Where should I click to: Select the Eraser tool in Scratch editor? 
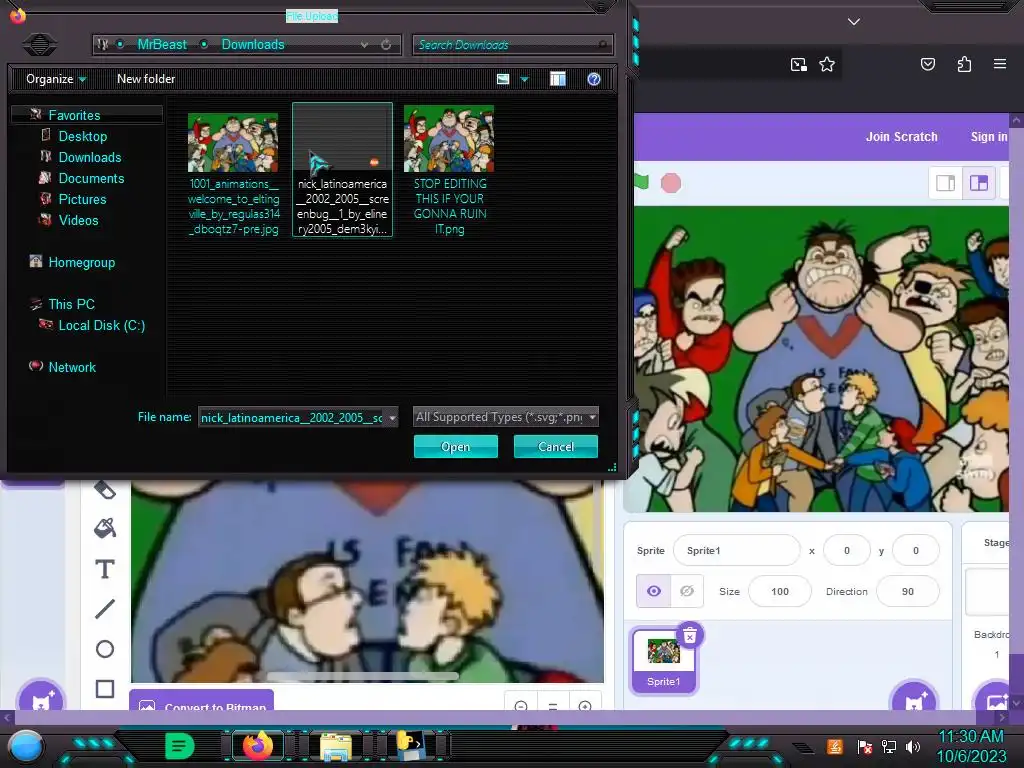(x=104, y=490)
